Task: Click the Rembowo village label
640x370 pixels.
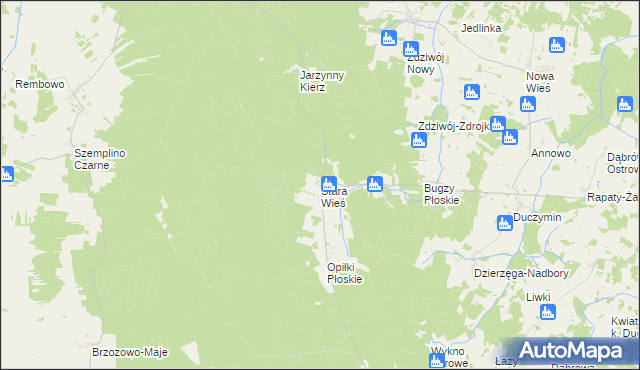Action: pos(40,84)
